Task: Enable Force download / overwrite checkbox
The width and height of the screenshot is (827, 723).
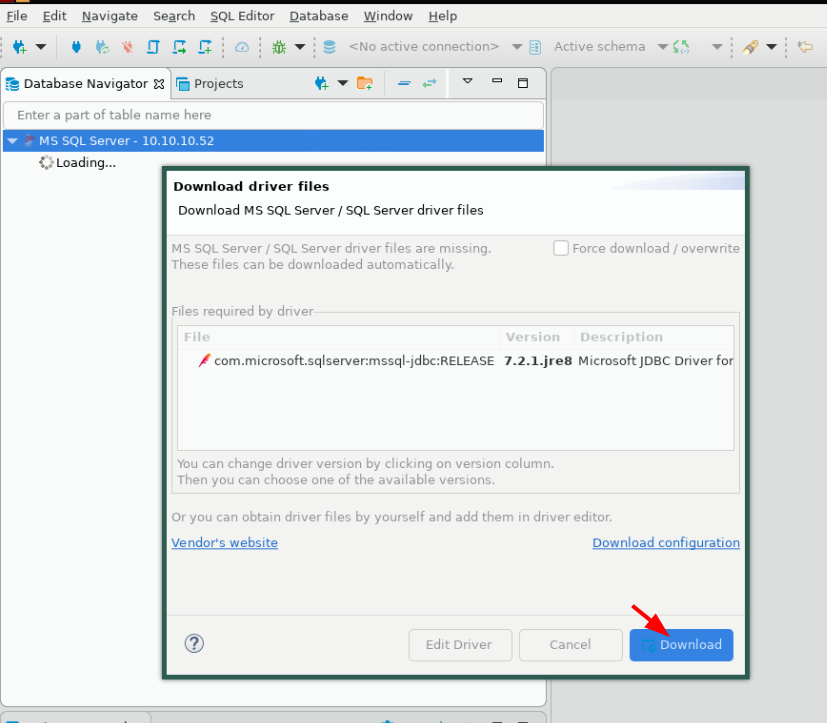Action: 561,248
